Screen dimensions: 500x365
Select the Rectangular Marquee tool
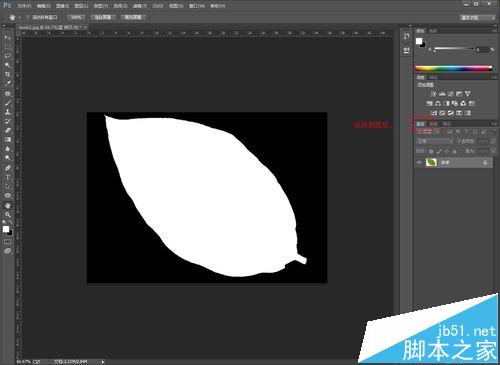pyautogui.click(x=7, y=47)
